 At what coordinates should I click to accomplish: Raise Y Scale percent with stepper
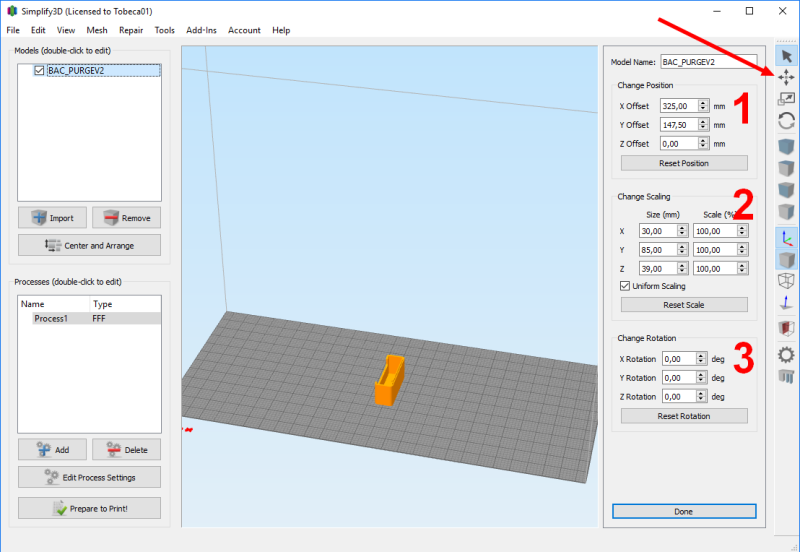click(x=742, y=246)
